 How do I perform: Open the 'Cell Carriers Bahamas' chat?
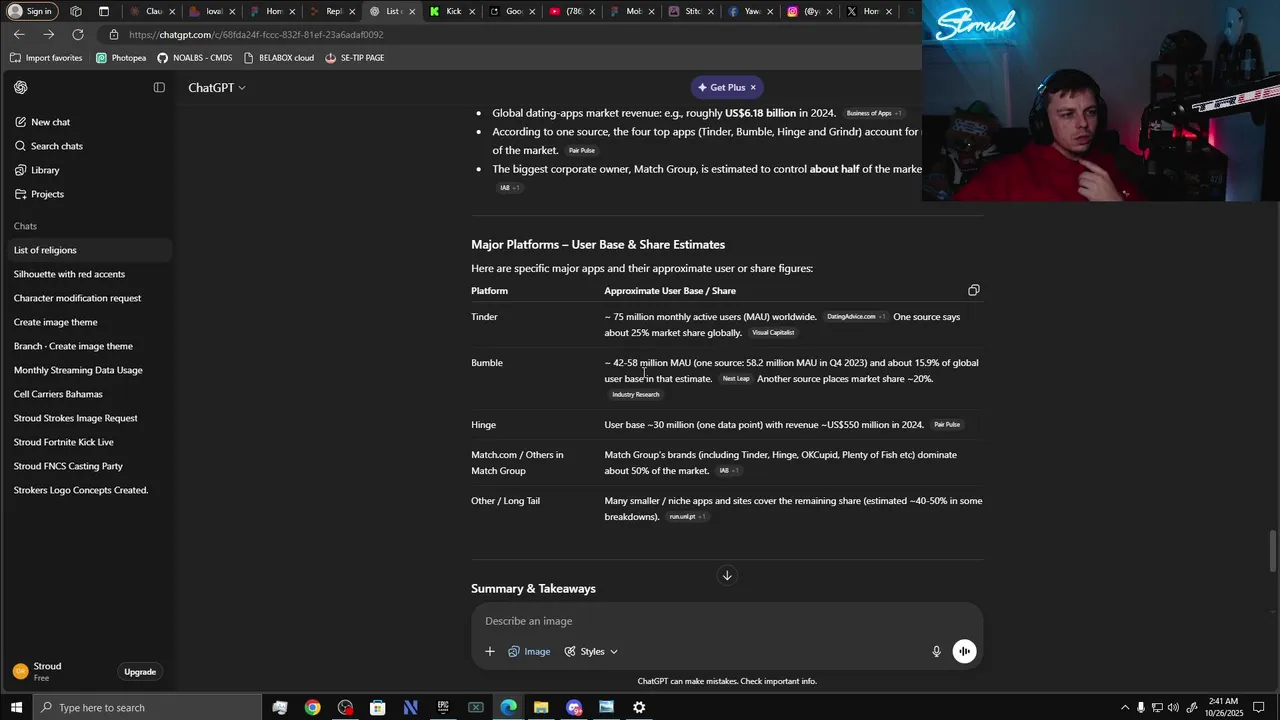pos(58,394)
